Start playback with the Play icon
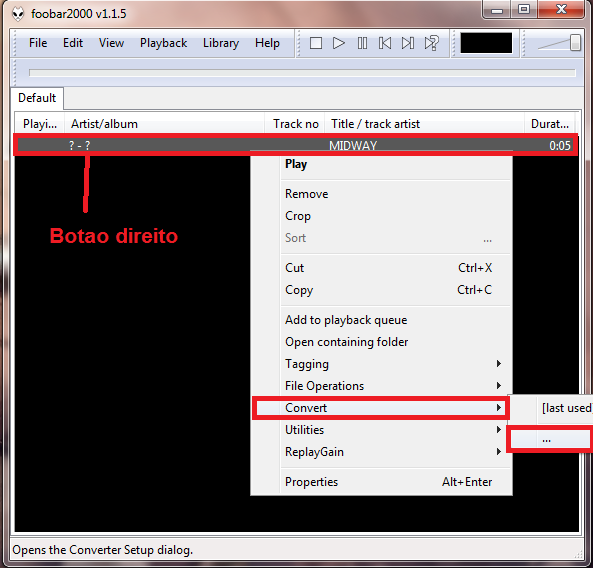593x568 pixels. tap(339, 43)
